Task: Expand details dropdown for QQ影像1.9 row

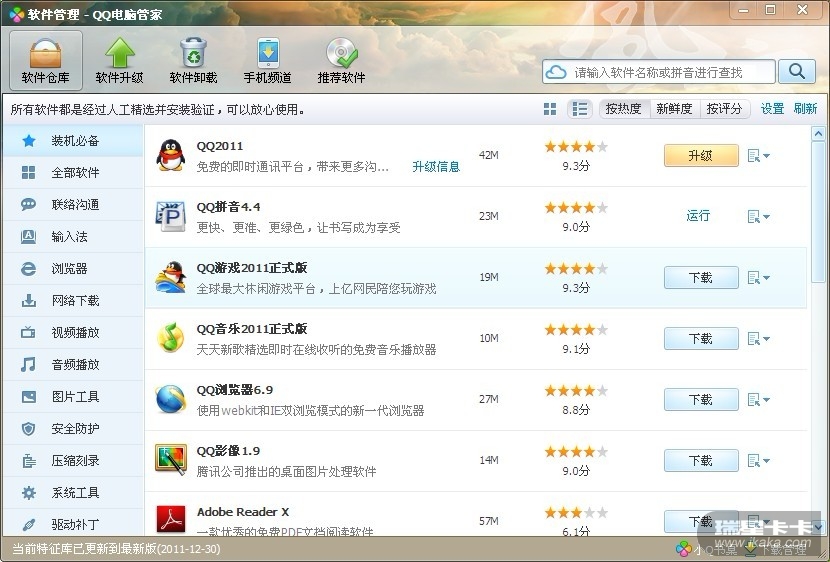Action: click(x=759, y=461)
